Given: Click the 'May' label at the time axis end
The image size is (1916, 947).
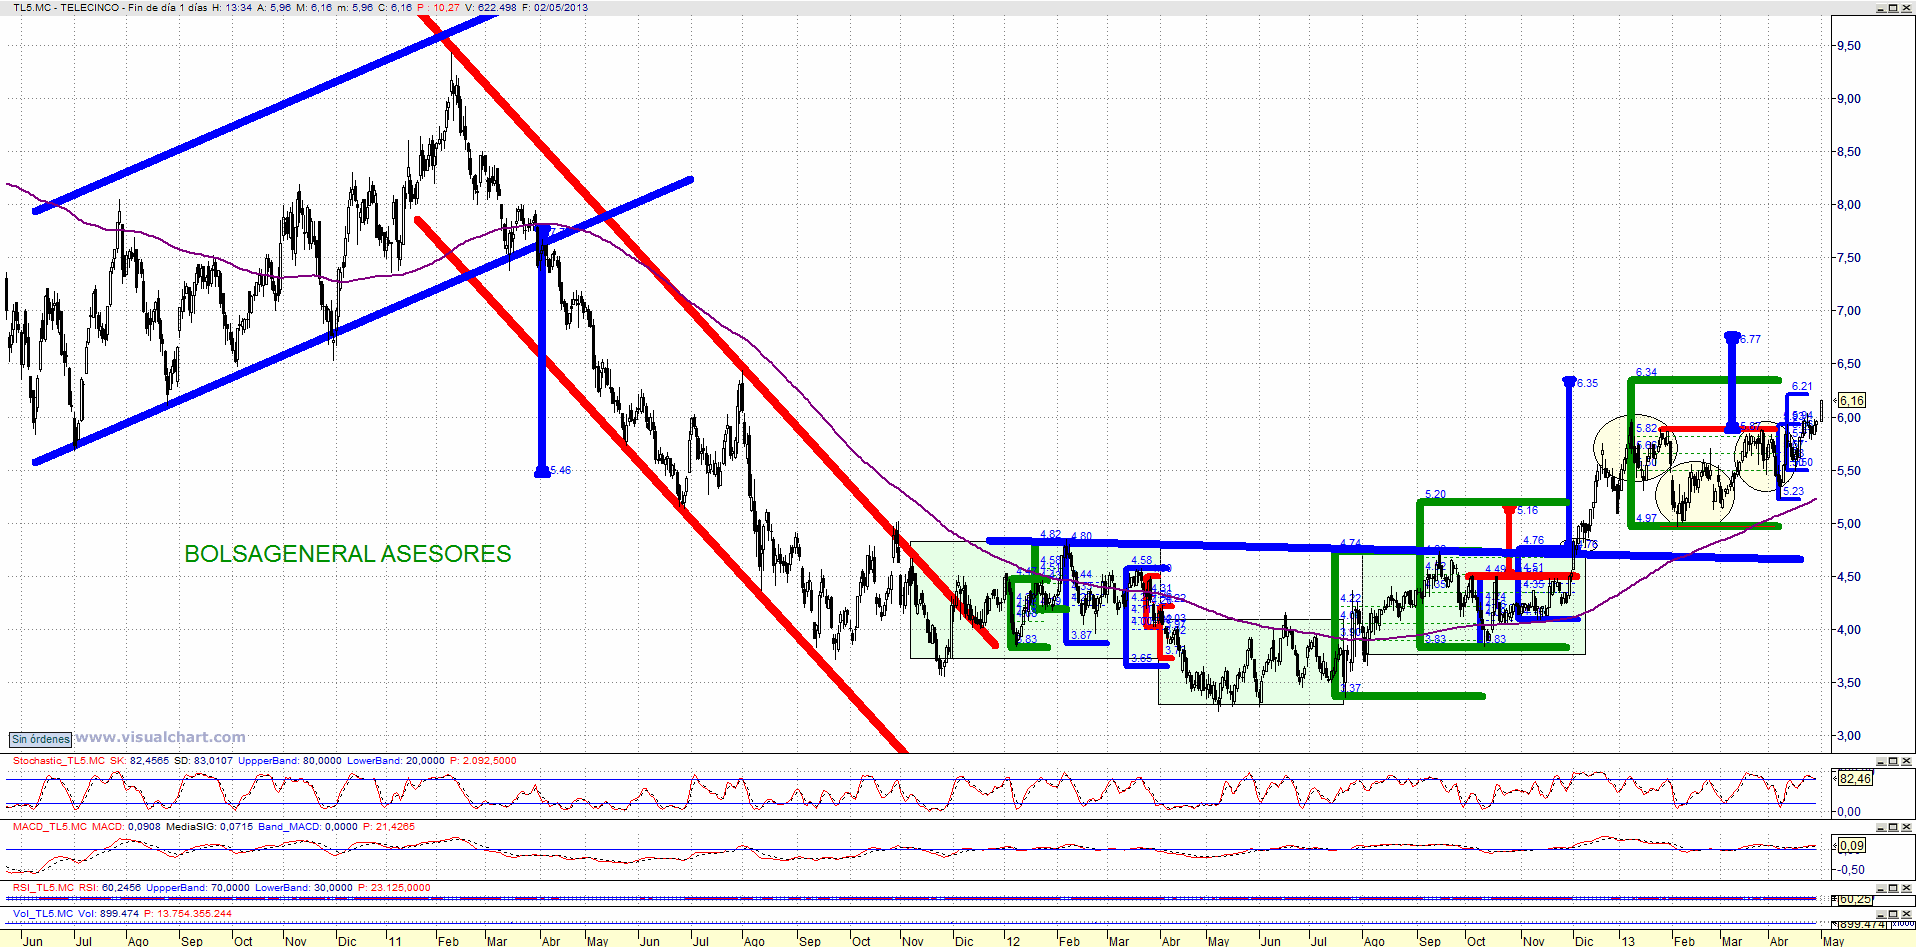Looking at the screenshot, I should [1833, 941].
